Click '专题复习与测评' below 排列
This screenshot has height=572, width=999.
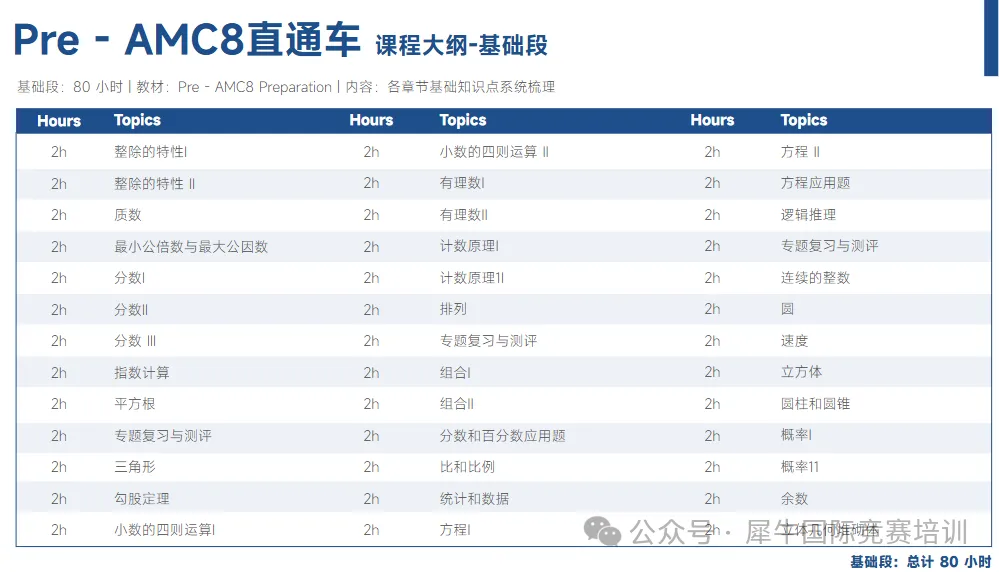(489, 341)
